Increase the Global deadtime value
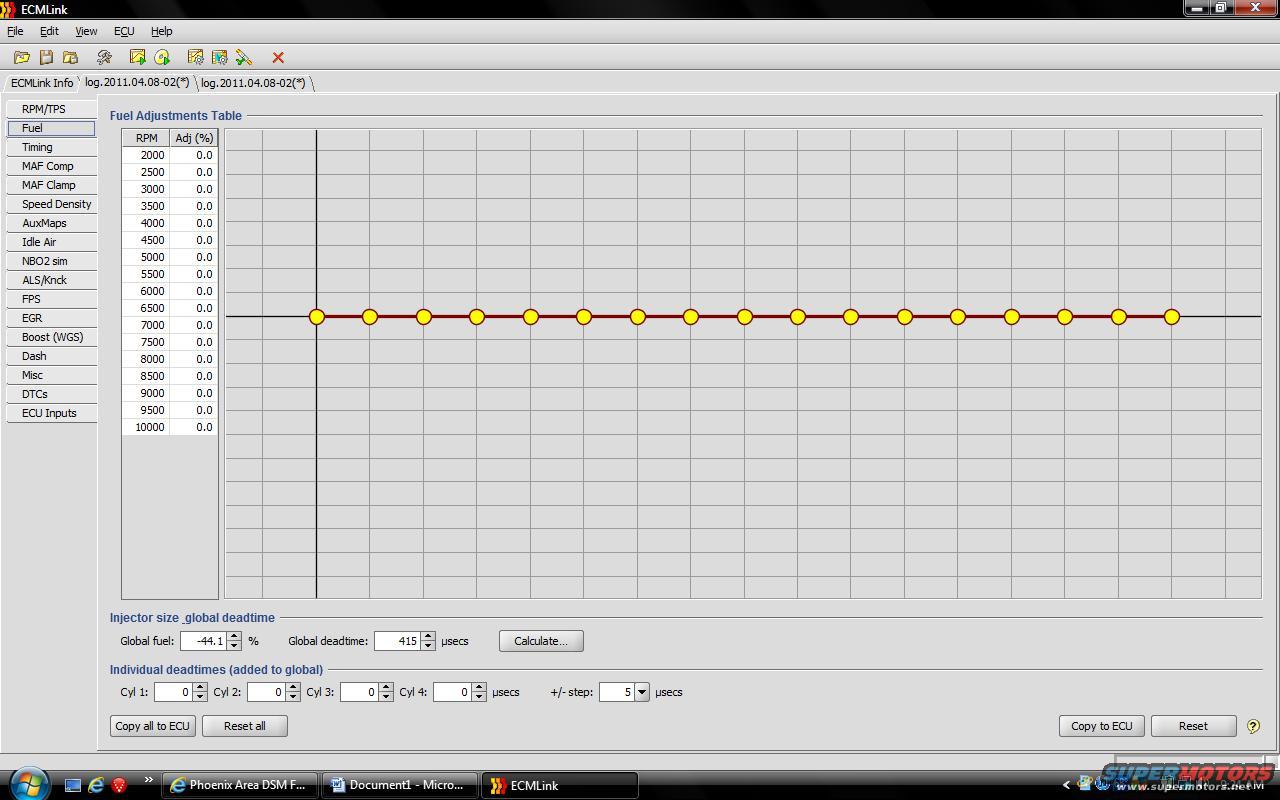This screenshot has width=1280, height=800. click(x=428, y=636)
